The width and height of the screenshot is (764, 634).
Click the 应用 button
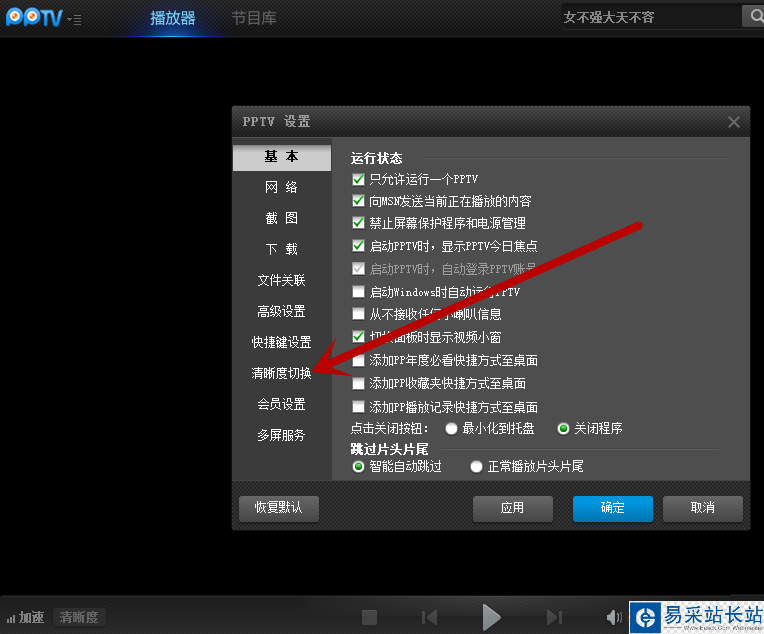(513, 508)
